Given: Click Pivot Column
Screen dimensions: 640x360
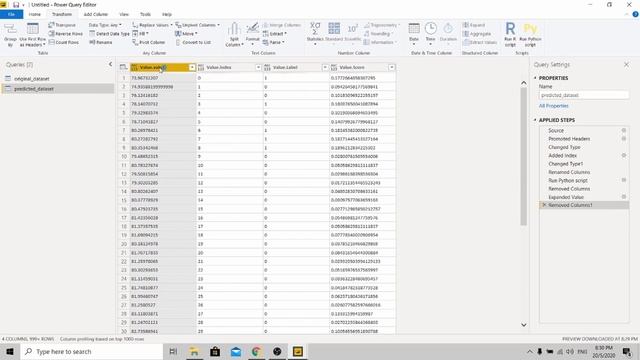Looking at the screenshot, I should click(x=149, y=42).
